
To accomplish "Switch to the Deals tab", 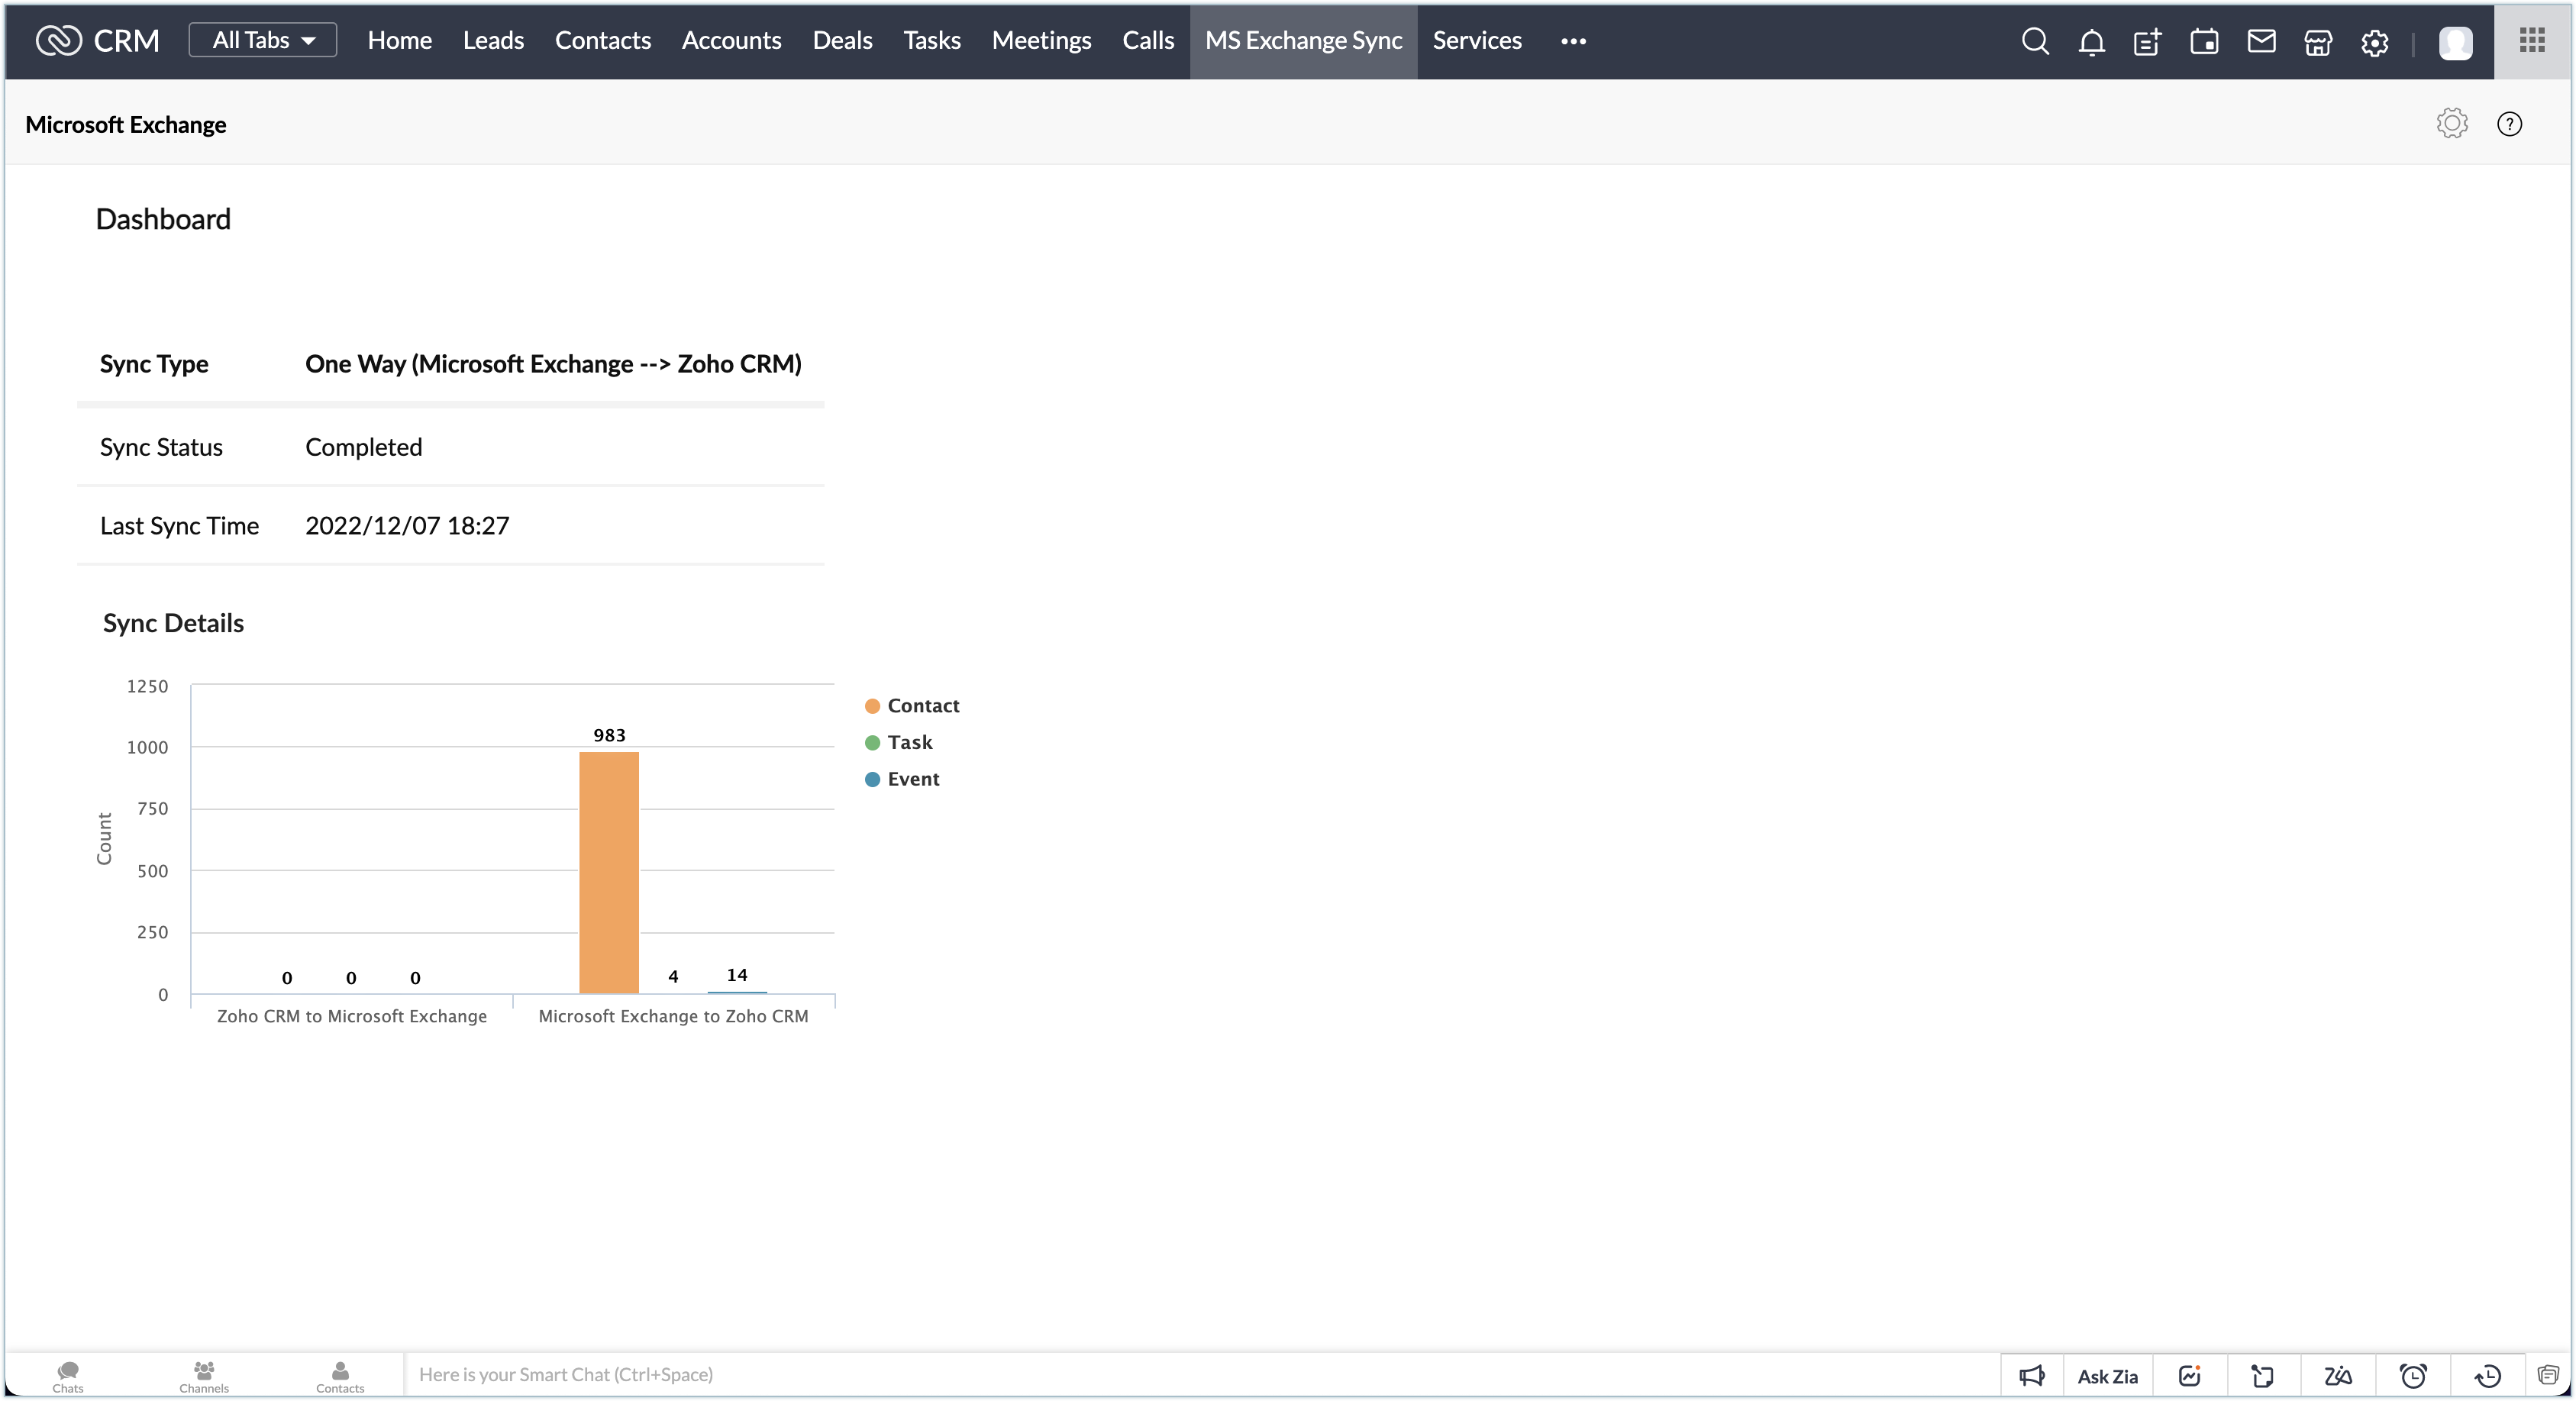I will [842, 40].
